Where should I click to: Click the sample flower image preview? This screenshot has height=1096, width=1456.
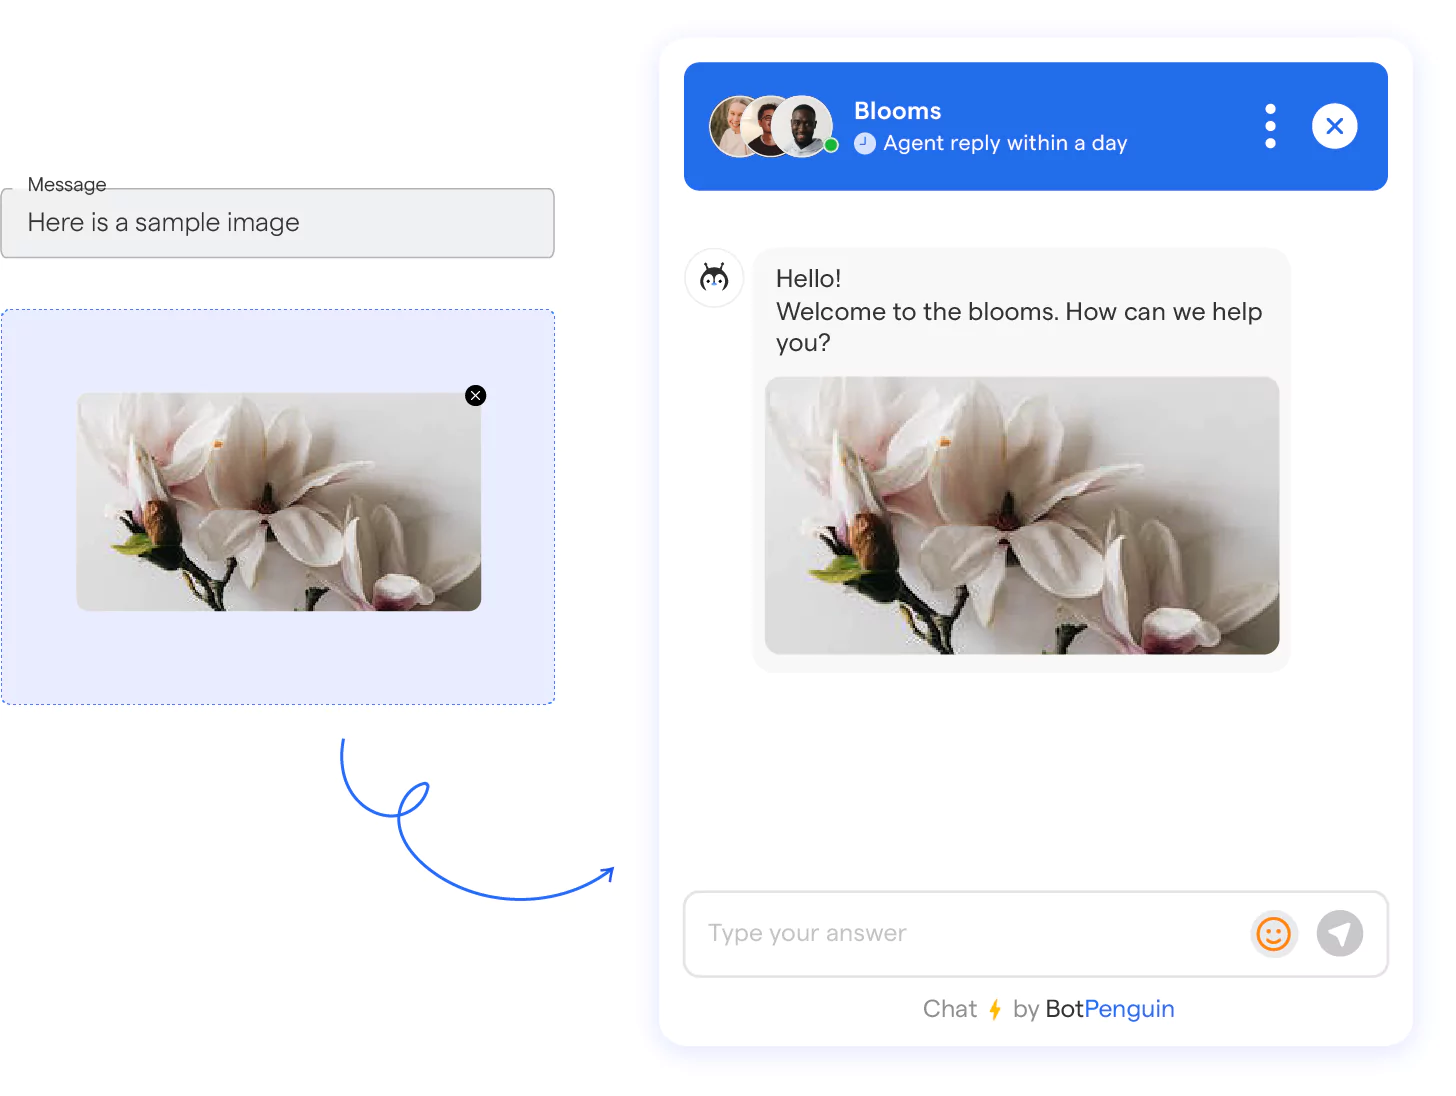[x=278, y=502]
